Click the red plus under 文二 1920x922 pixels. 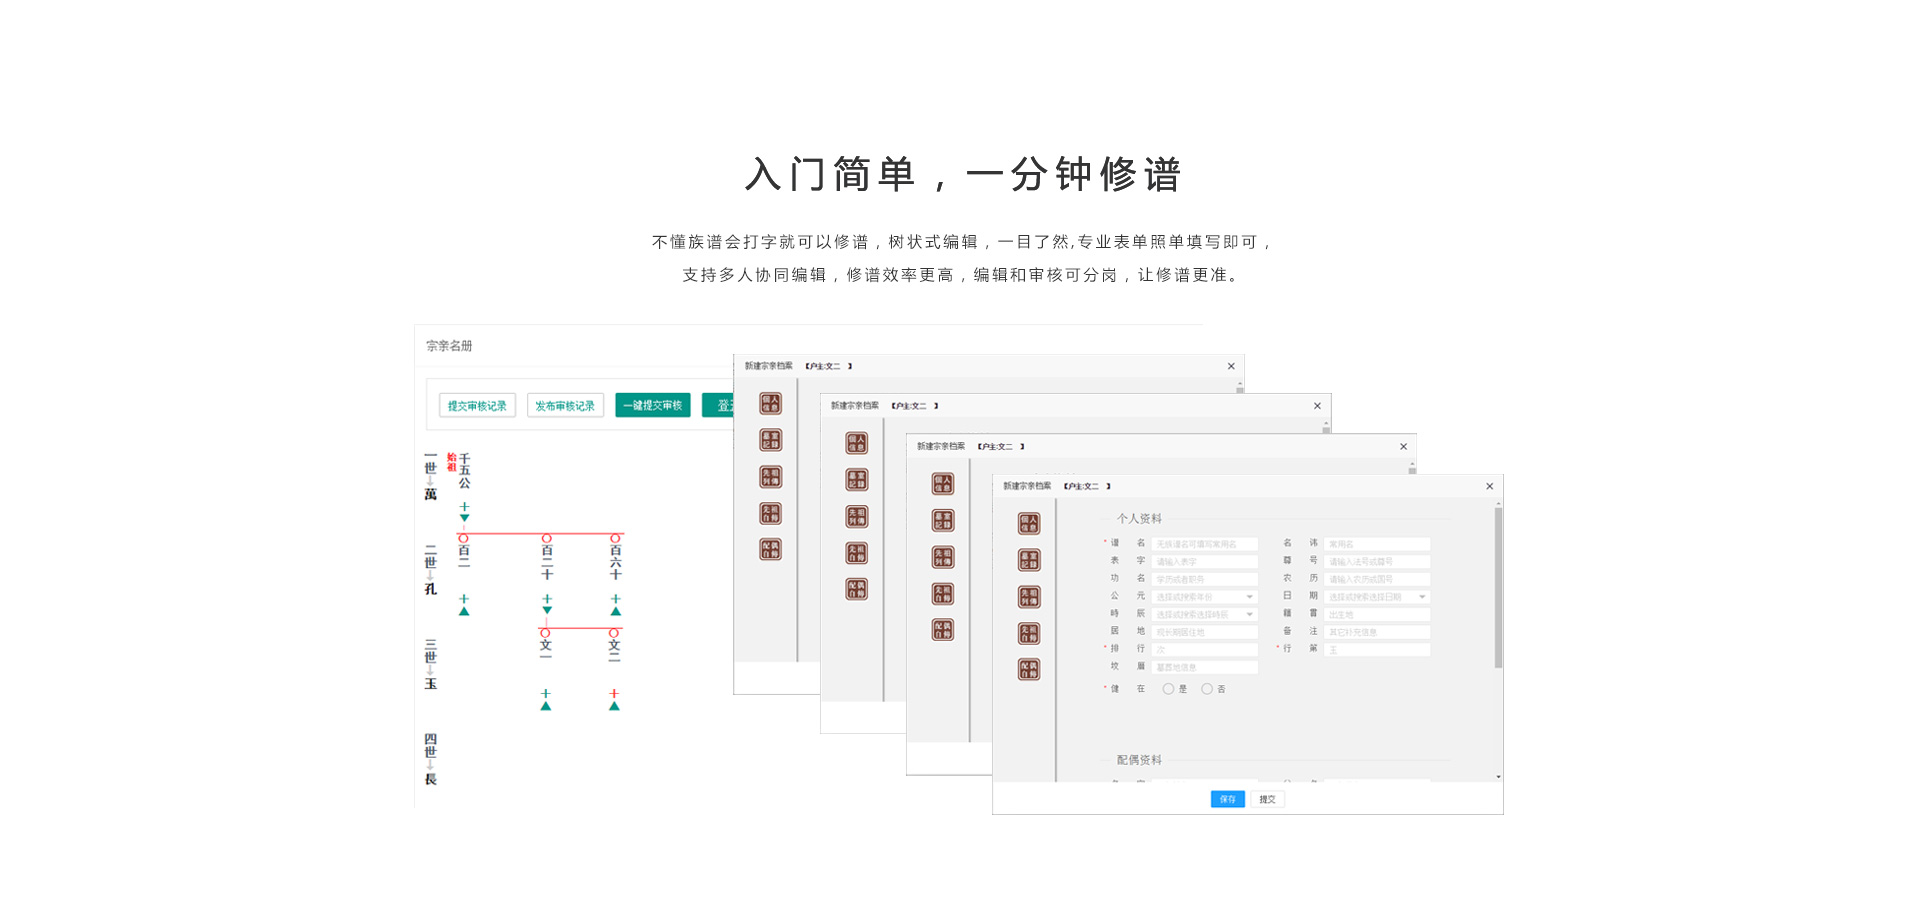point(614,693)
